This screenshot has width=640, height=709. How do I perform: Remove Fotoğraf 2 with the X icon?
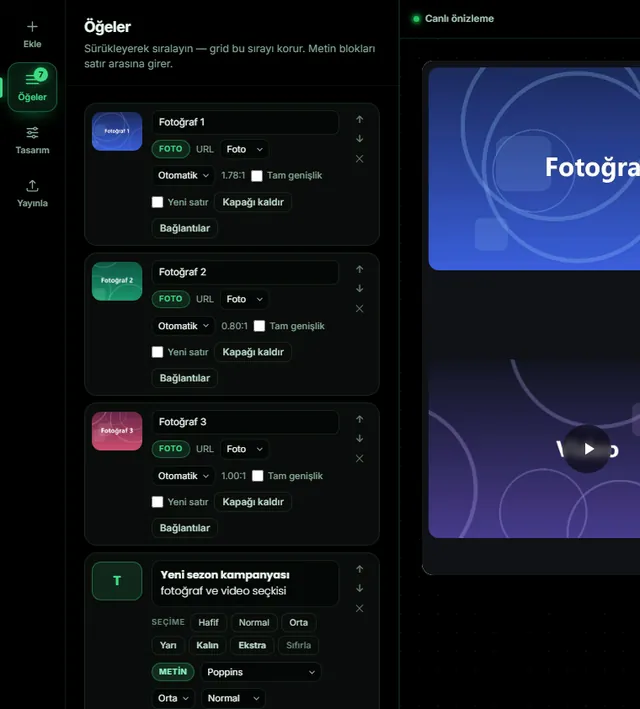[360, 308]
